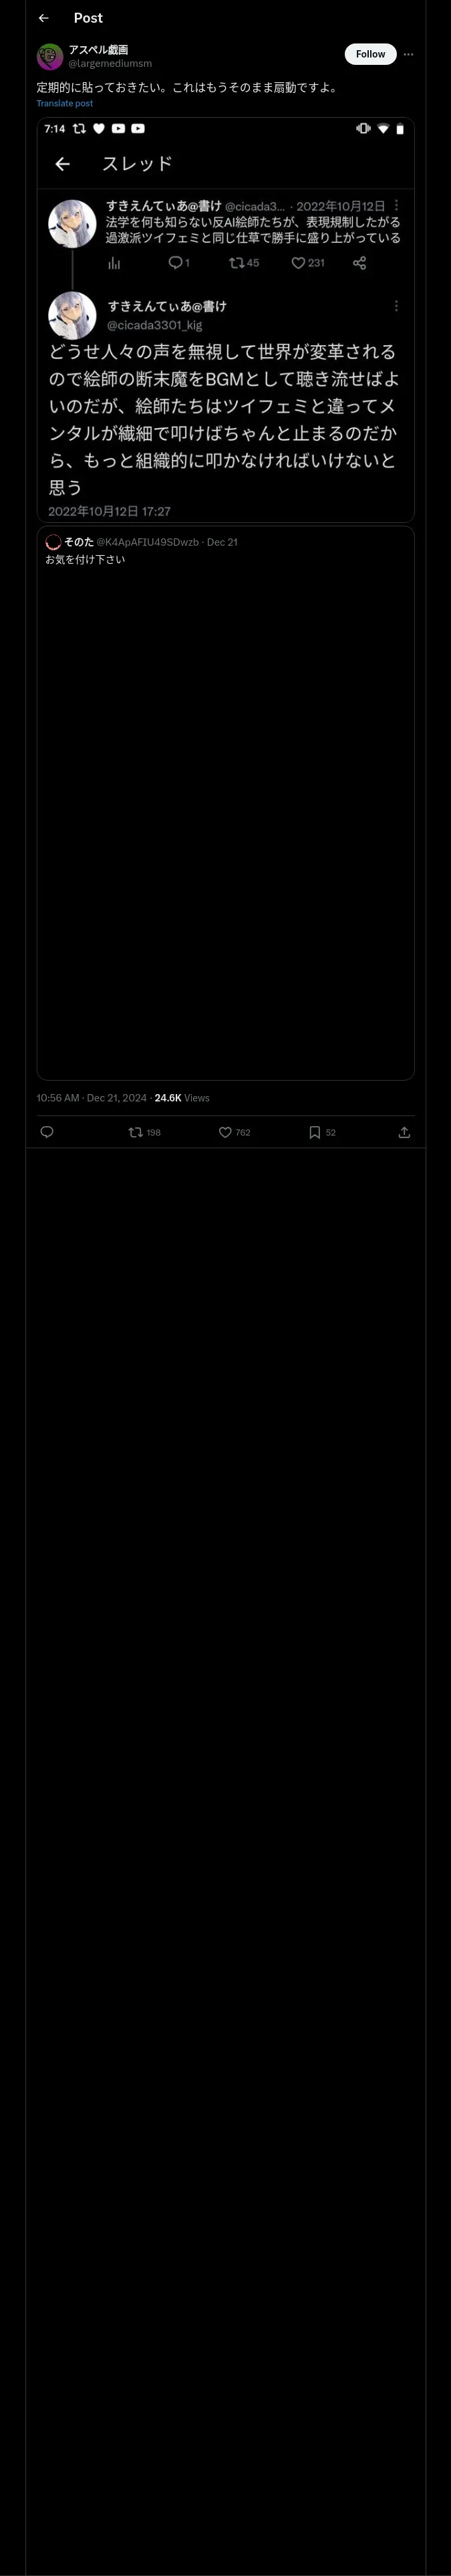451x2576 pixels.
Task: Tap retweet icon showing 45 in screenshot
Action: tap(244, 263)
